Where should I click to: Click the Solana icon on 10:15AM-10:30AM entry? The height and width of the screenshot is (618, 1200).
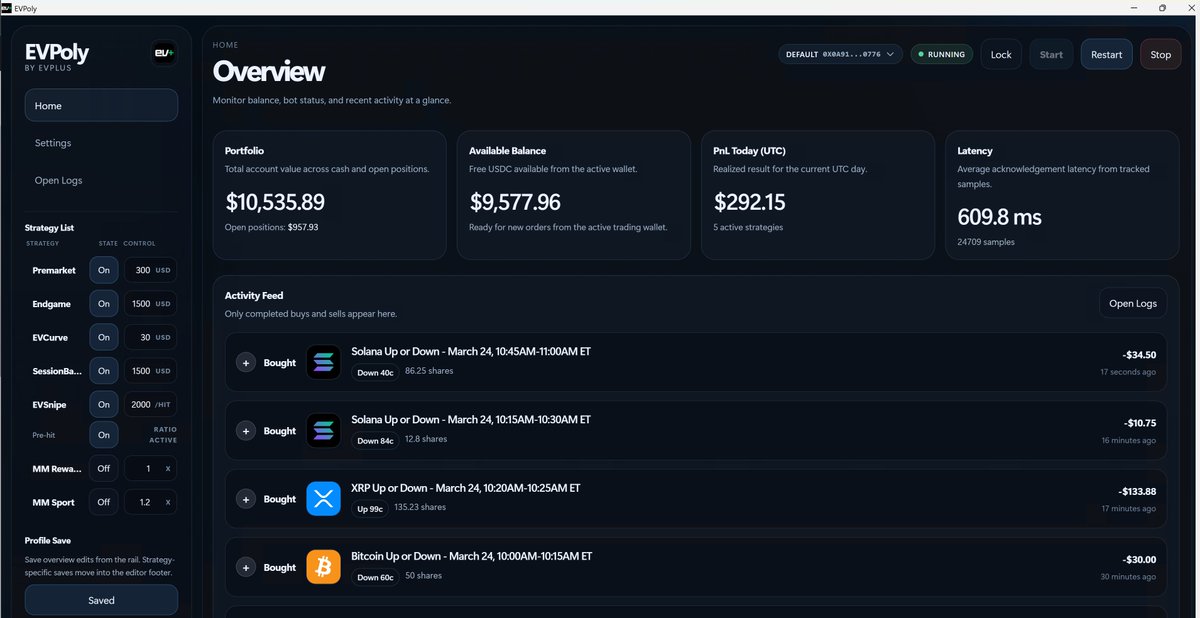pyautogui.click(x=324, y=431)
